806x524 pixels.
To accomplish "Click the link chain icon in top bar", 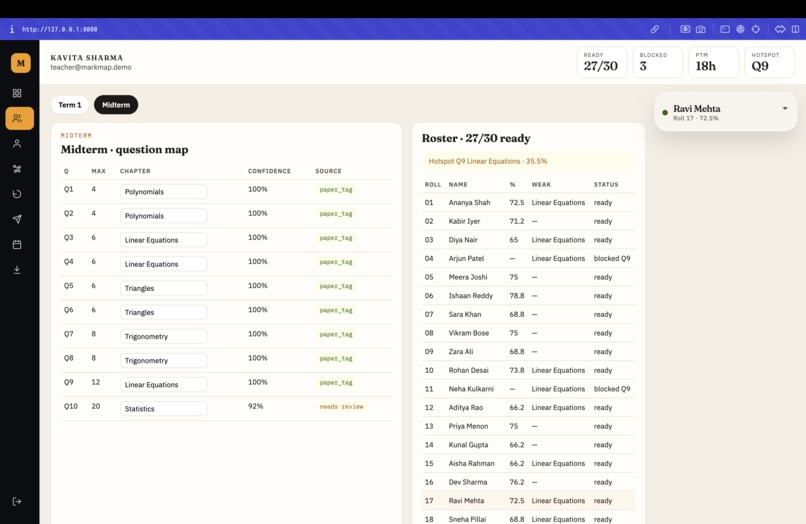I will [x=654, y=29].
